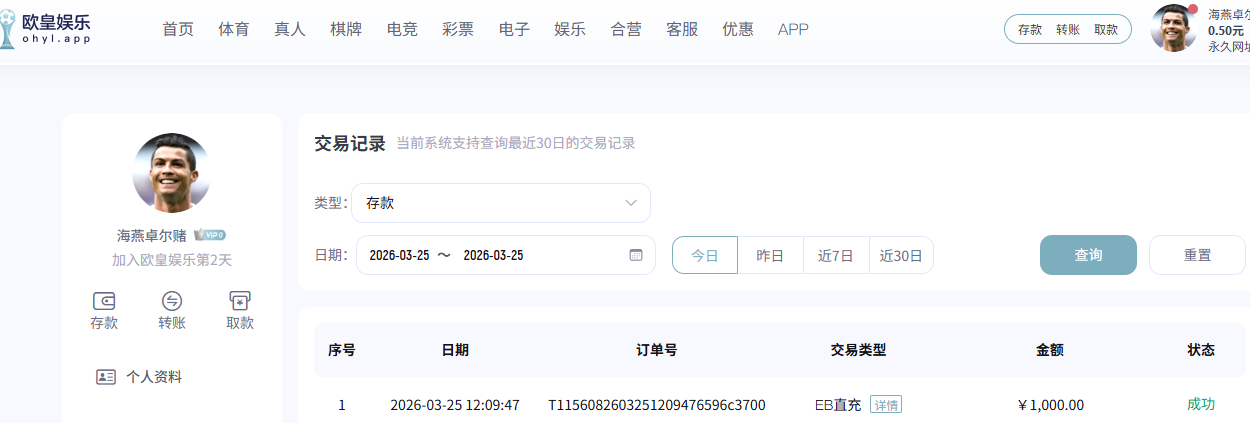This screenshot has height=423, width=1250.
Task: Click the EB直充 transaction type text
Action: (x=838, y=405)
